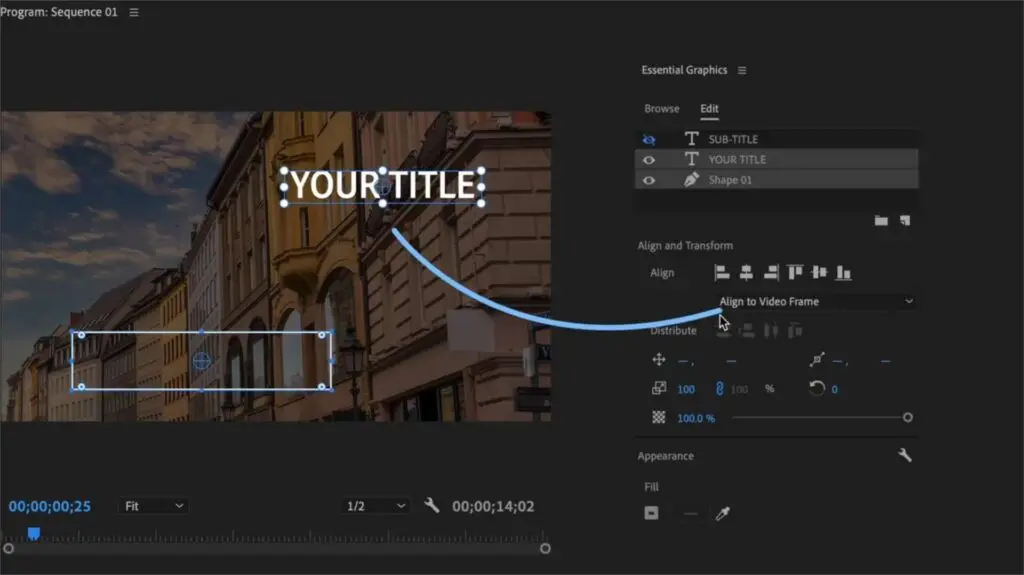Click the align bottom icon
1024x575 pixels.
coord(843,272)
